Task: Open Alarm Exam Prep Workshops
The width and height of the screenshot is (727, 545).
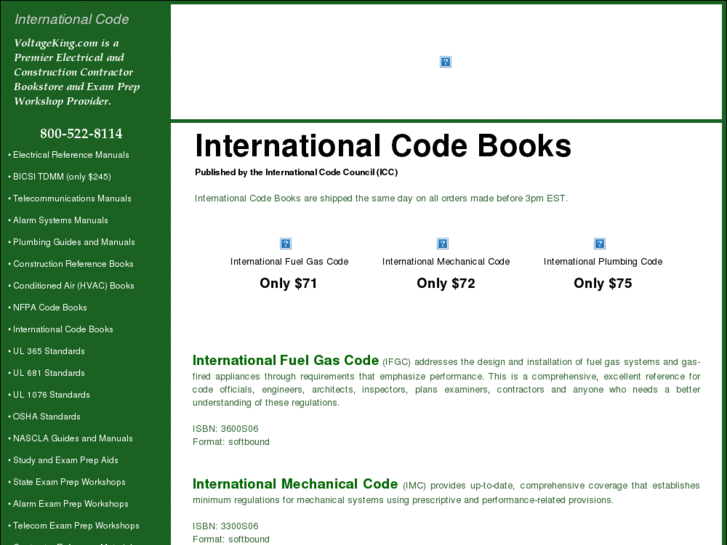Action: point(70,504)
